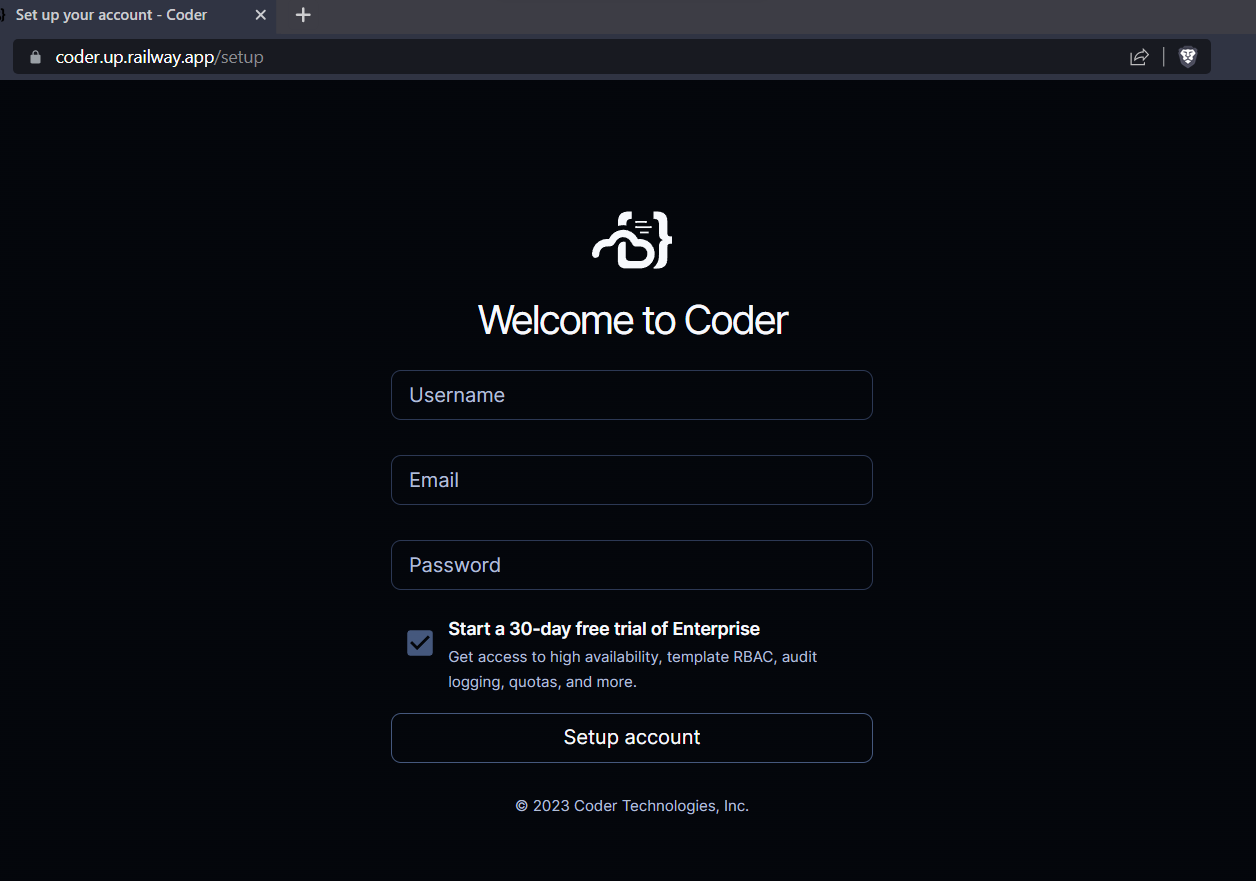Open the Brave Shields lion icon

click(x=1188, y=57)
